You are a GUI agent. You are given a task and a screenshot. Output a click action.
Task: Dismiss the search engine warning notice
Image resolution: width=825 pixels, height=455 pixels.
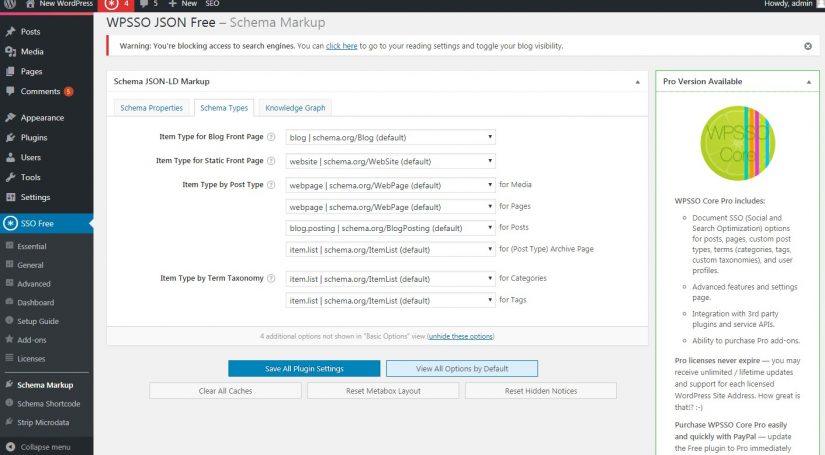coord(808,46)
